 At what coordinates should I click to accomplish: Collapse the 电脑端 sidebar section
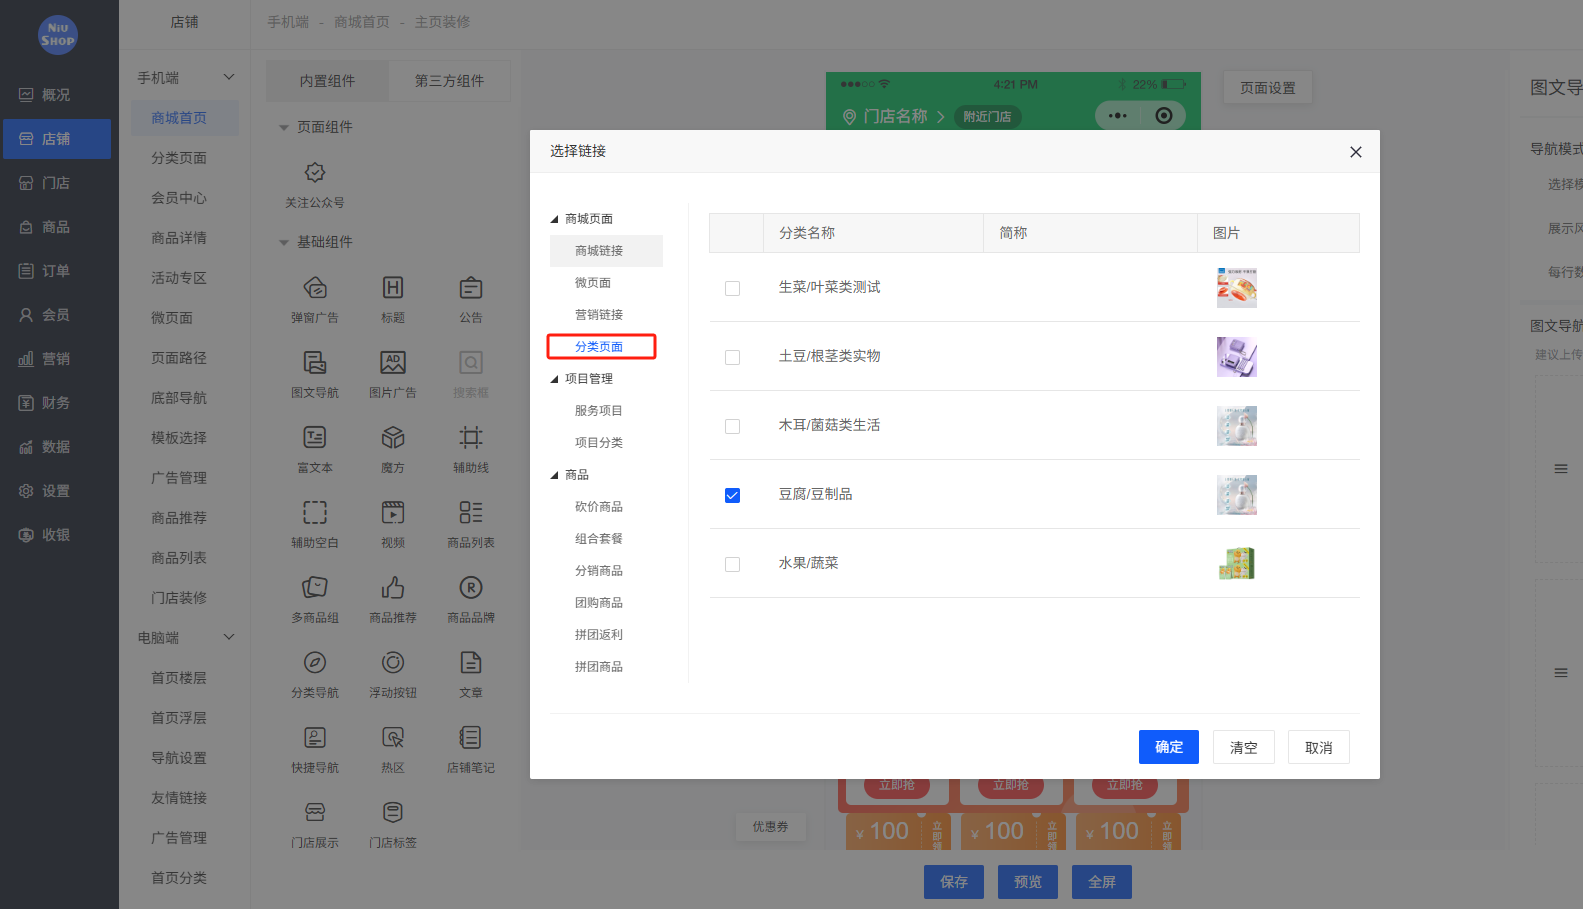[x=229, y=637]
